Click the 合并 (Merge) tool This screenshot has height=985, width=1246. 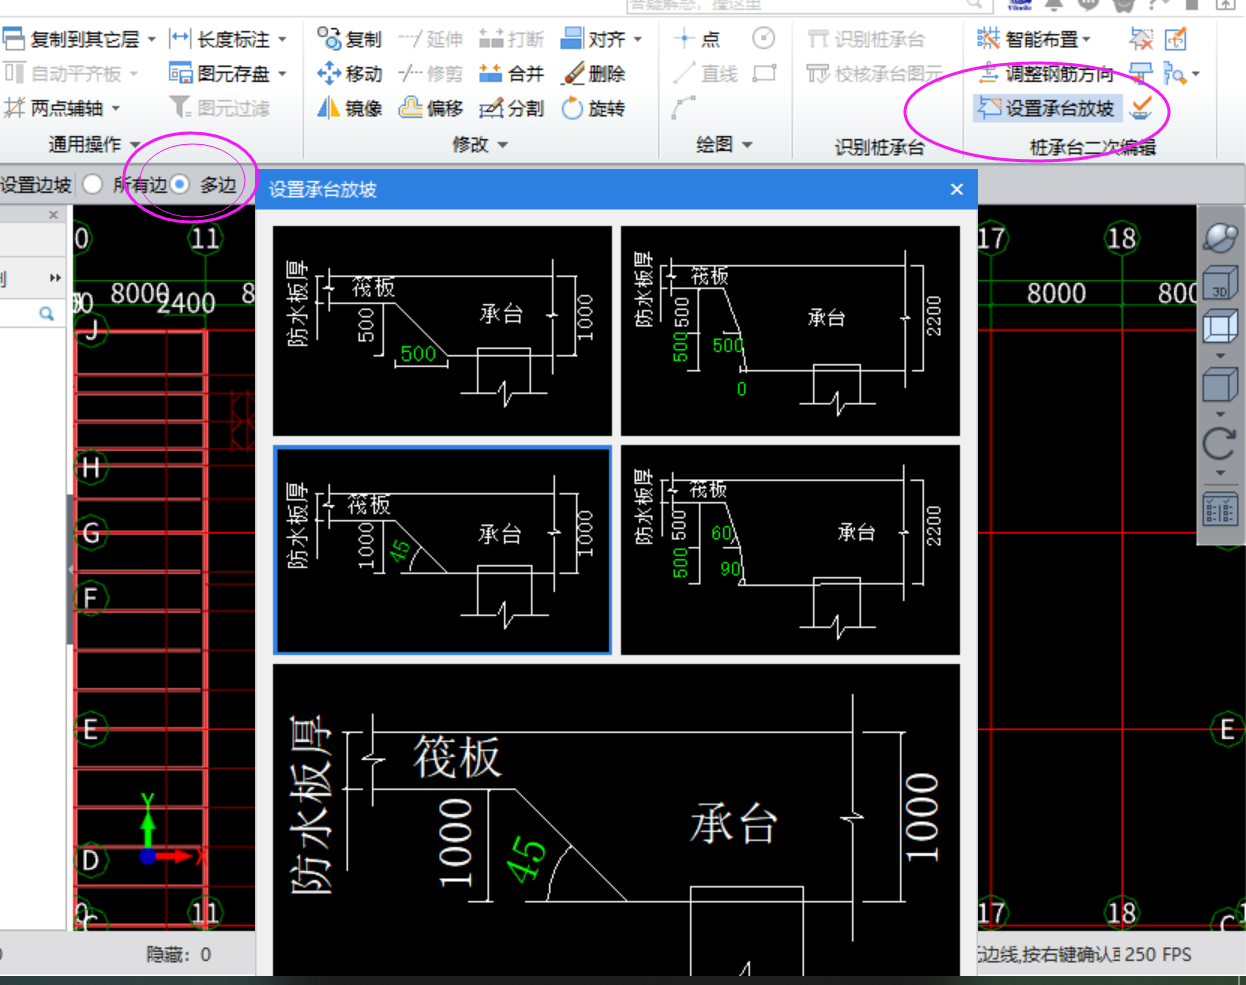(x=511, y=73)
